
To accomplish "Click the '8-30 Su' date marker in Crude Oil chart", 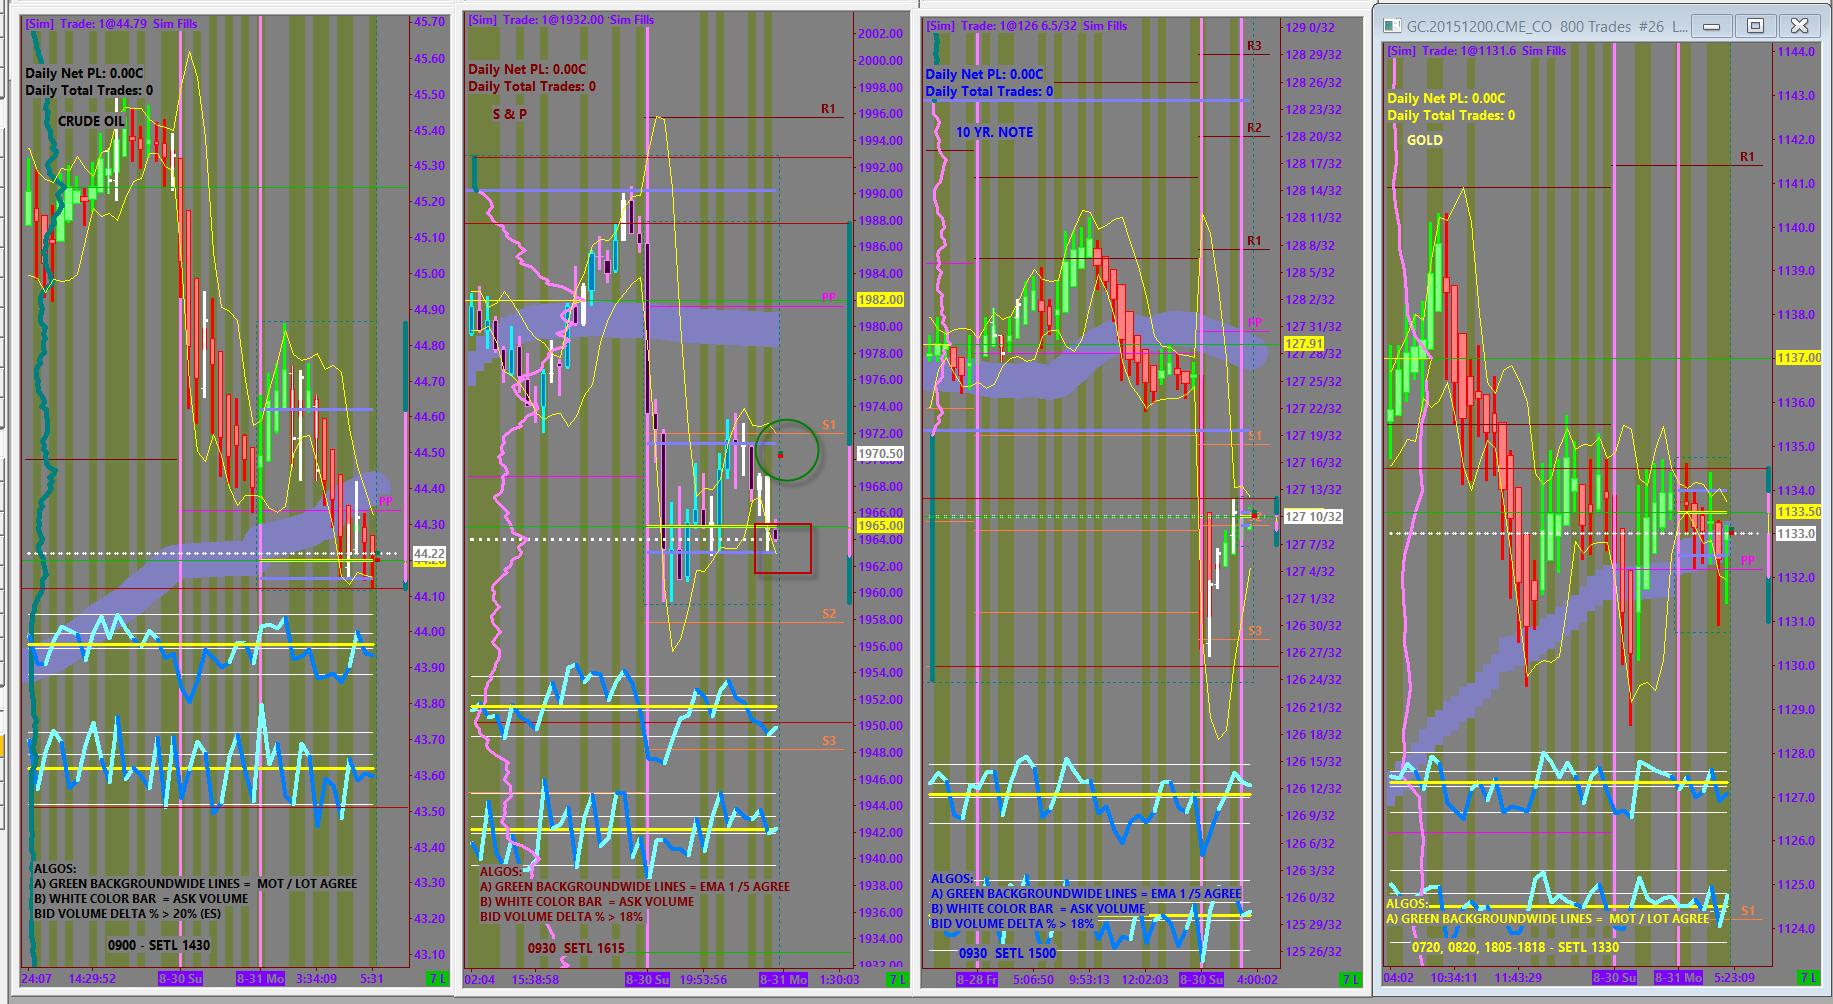I will pyautogui.click(x=180, y=978).
